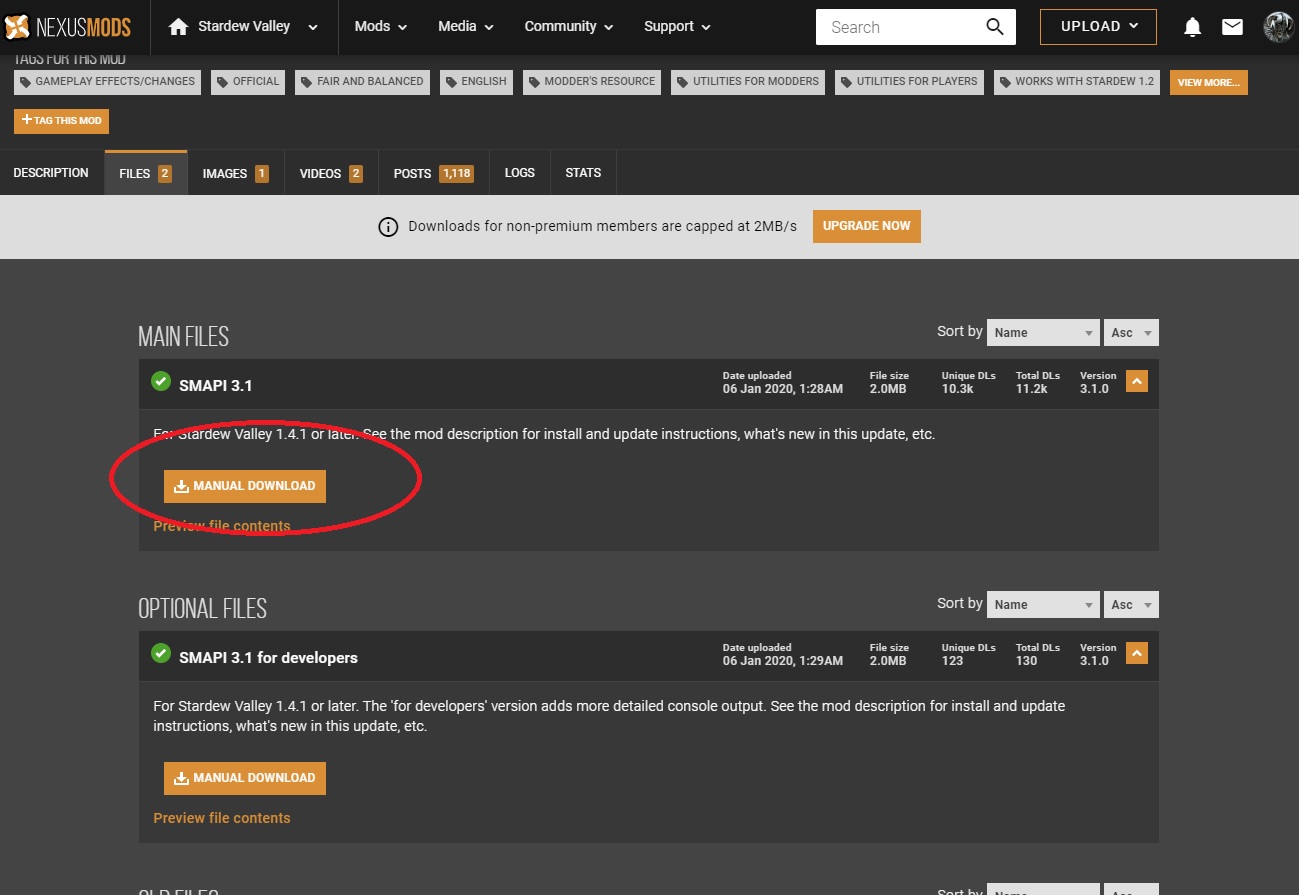Screen dimensions: 1299x895
Task: Click the Gameplay Effects/Changes tag
Action: click(x=107, y=82)
